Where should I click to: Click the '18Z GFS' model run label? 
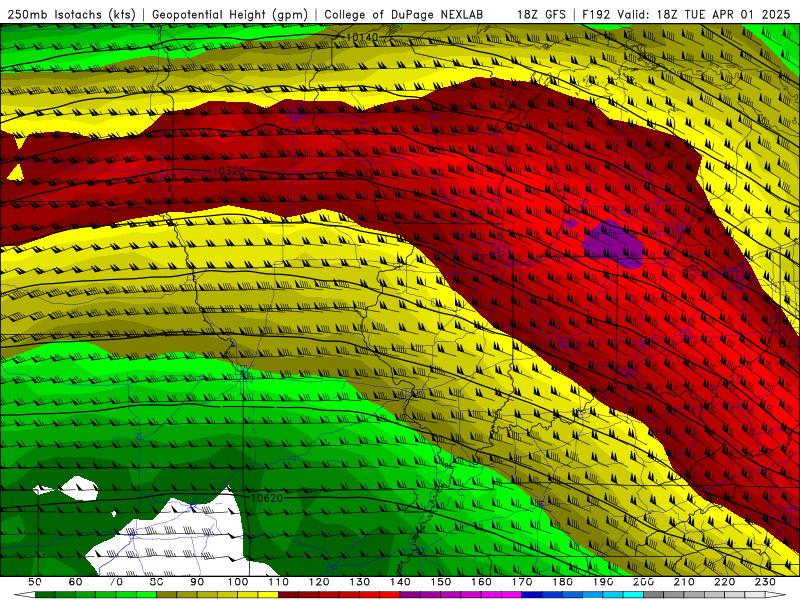pyautogui.click(x=541, y=15)
